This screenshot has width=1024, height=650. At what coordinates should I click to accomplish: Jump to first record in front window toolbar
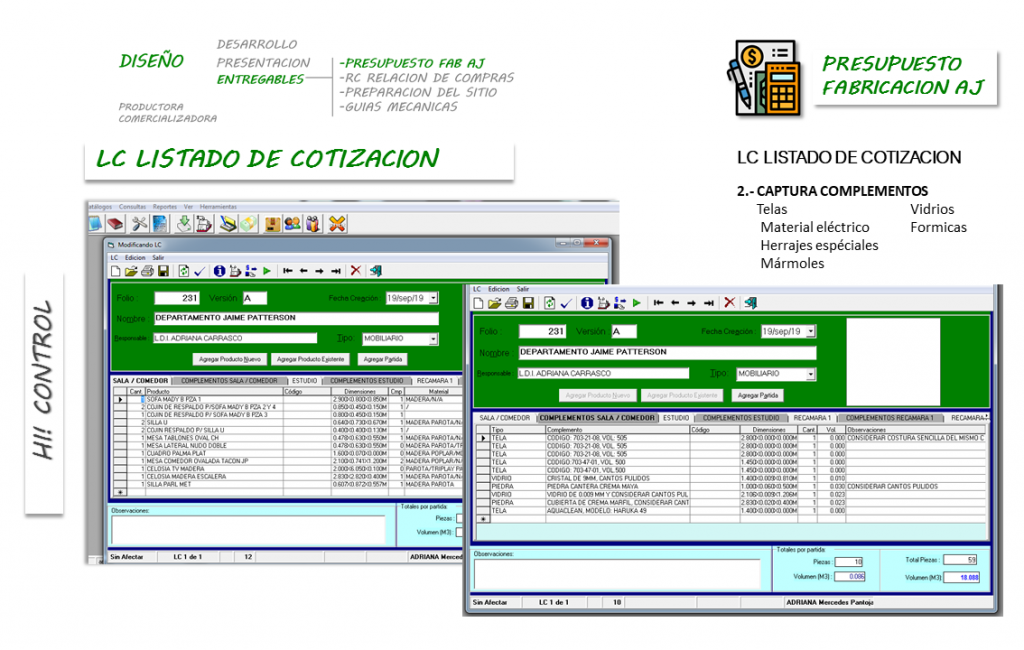click(657, 302)
